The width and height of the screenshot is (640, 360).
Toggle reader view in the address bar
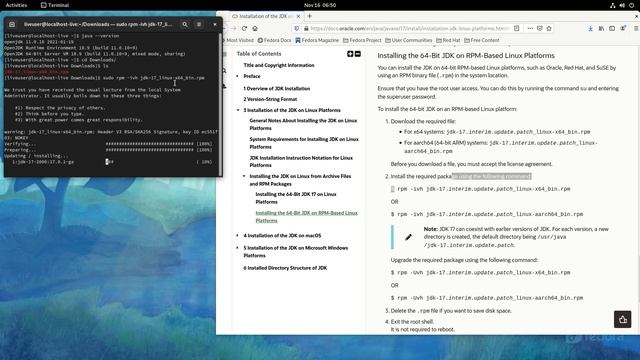pos(516,29)
